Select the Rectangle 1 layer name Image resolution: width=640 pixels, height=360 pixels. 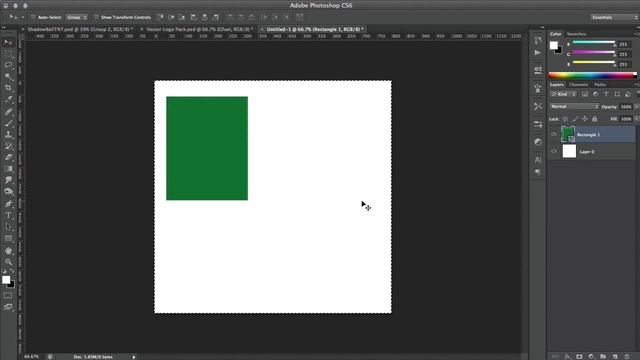click(x=588, y=135)
